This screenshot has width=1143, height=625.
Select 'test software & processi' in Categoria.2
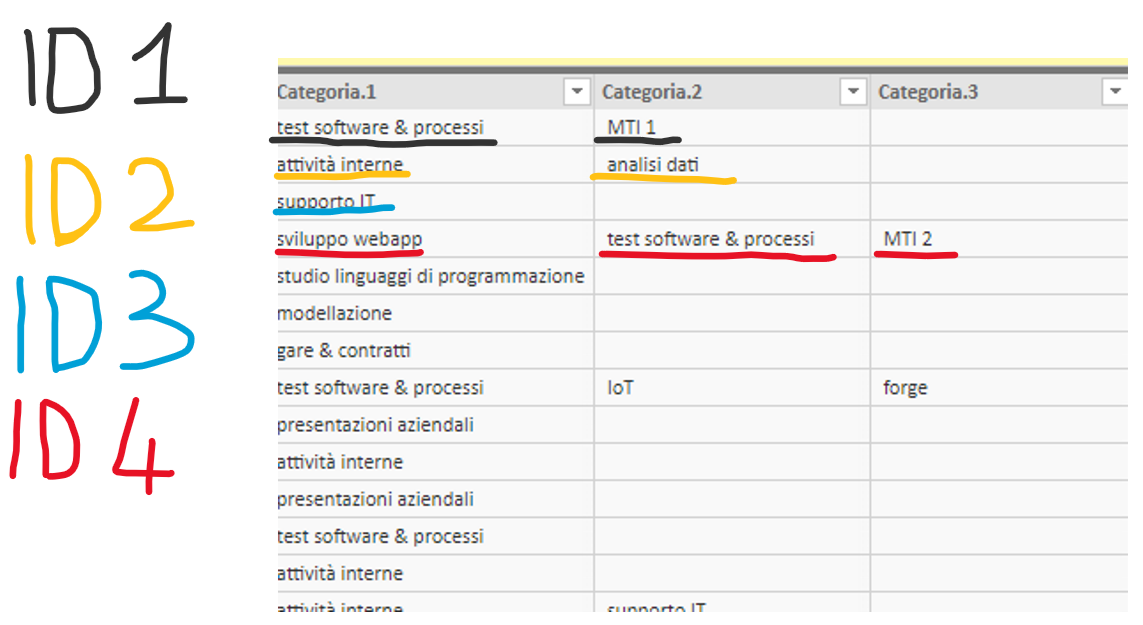[x=733, y=239]
